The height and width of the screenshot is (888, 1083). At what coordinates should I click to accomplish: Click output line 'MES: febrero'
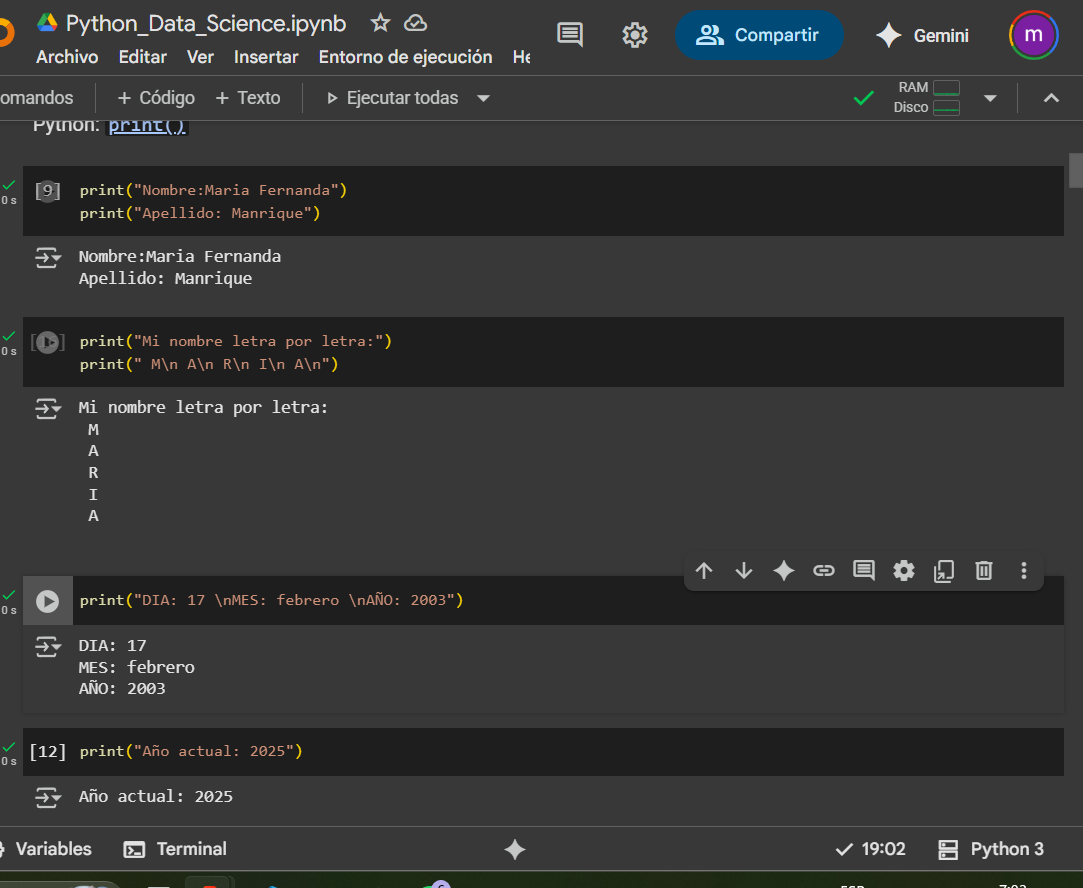click(137, 667)
